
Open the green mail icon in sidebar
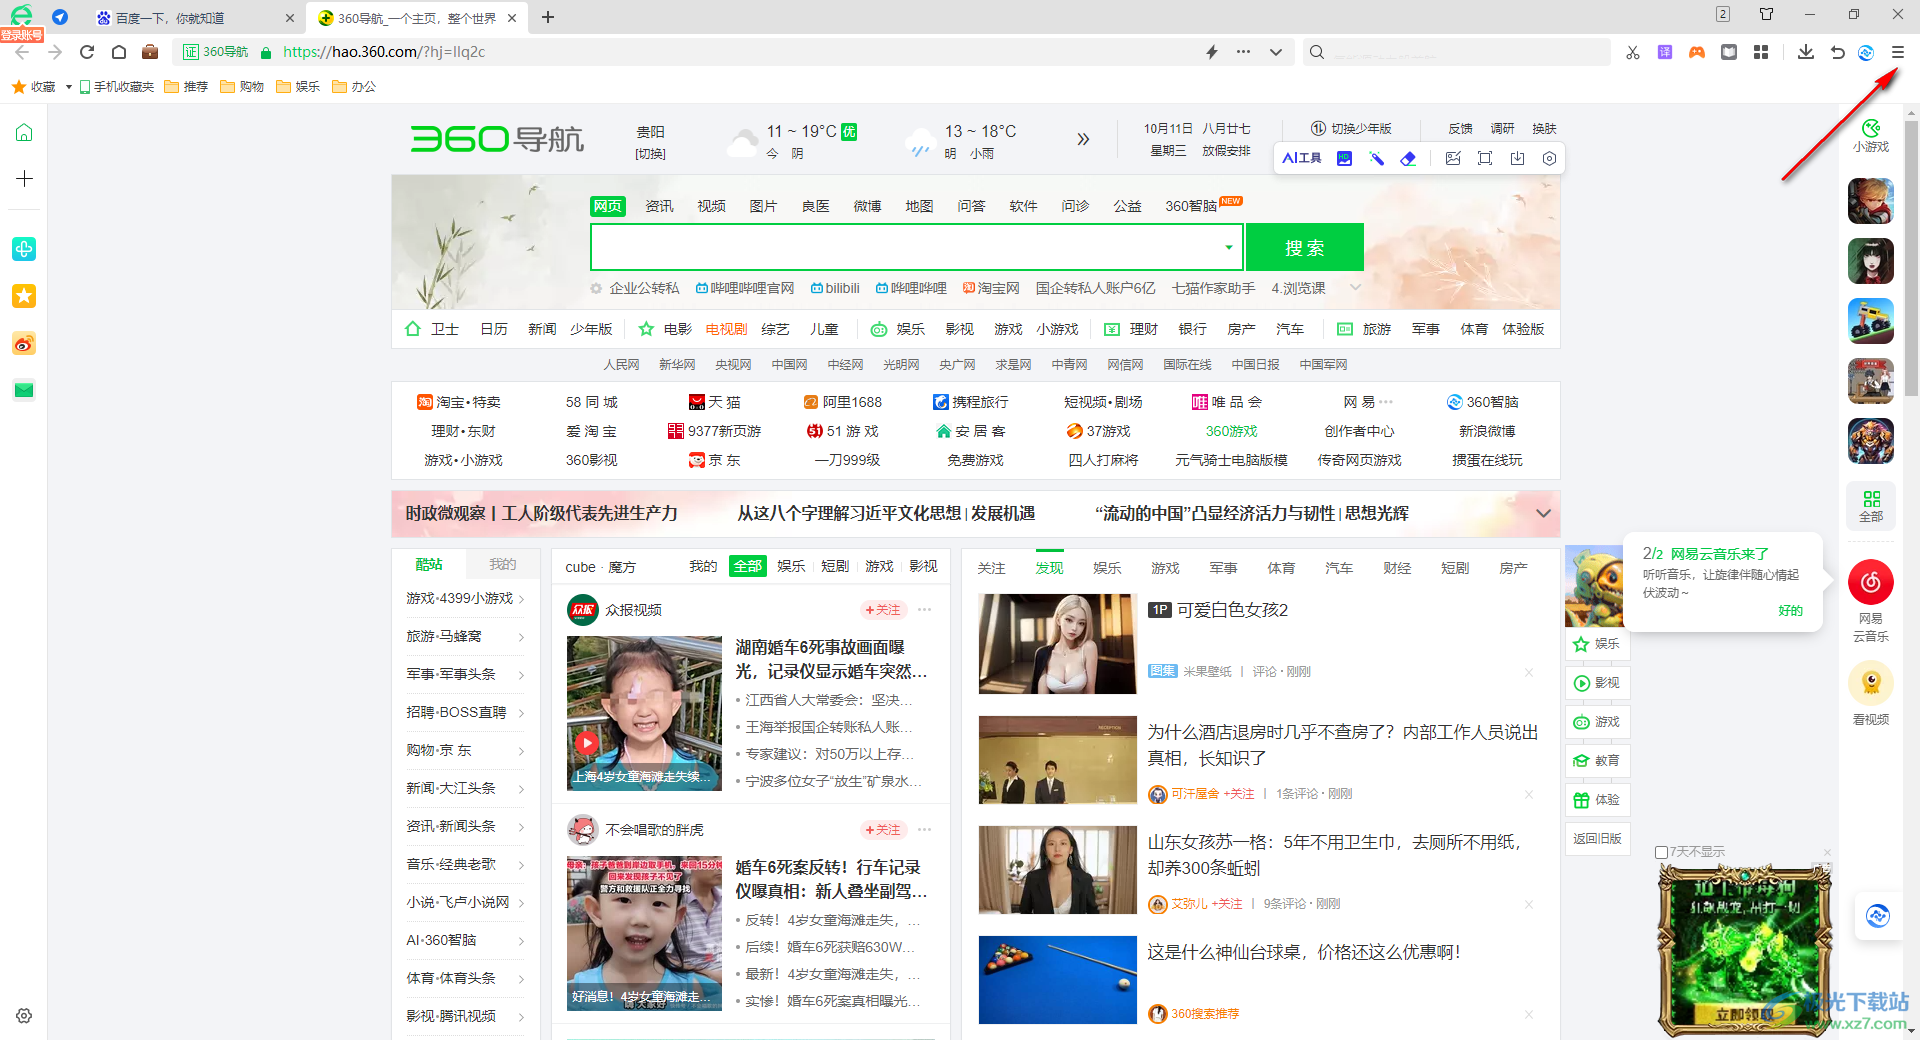point(24,390)
